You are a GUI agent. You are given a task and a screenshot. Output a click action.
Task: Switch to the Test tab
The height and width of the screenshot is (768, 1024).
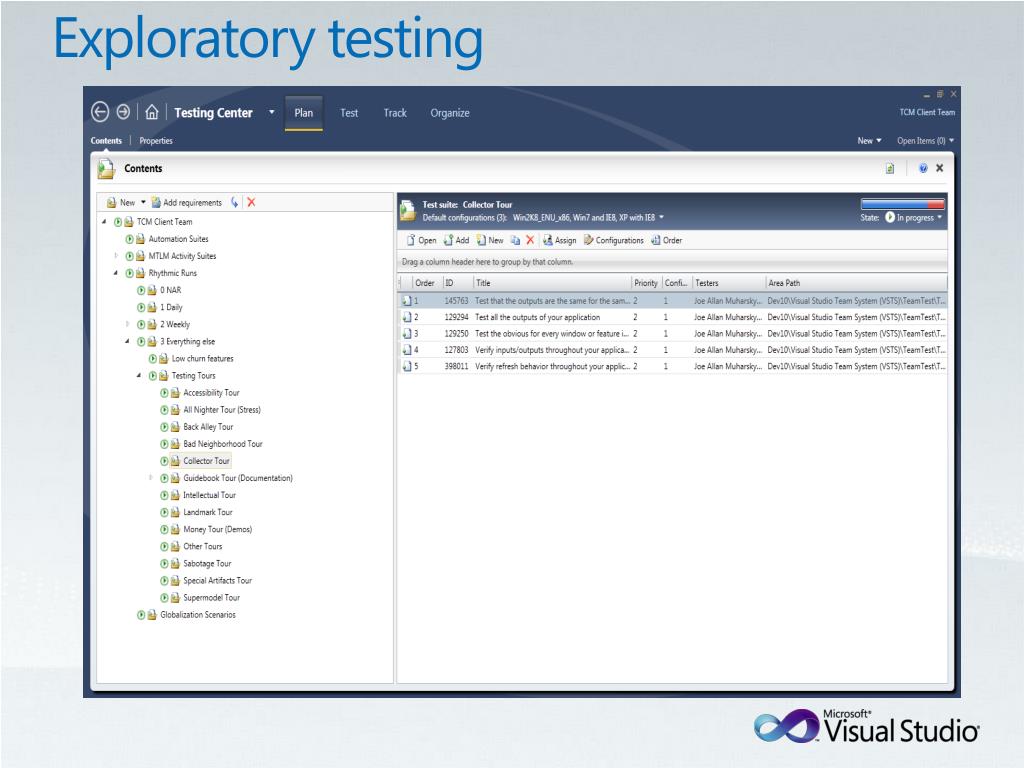349,113
